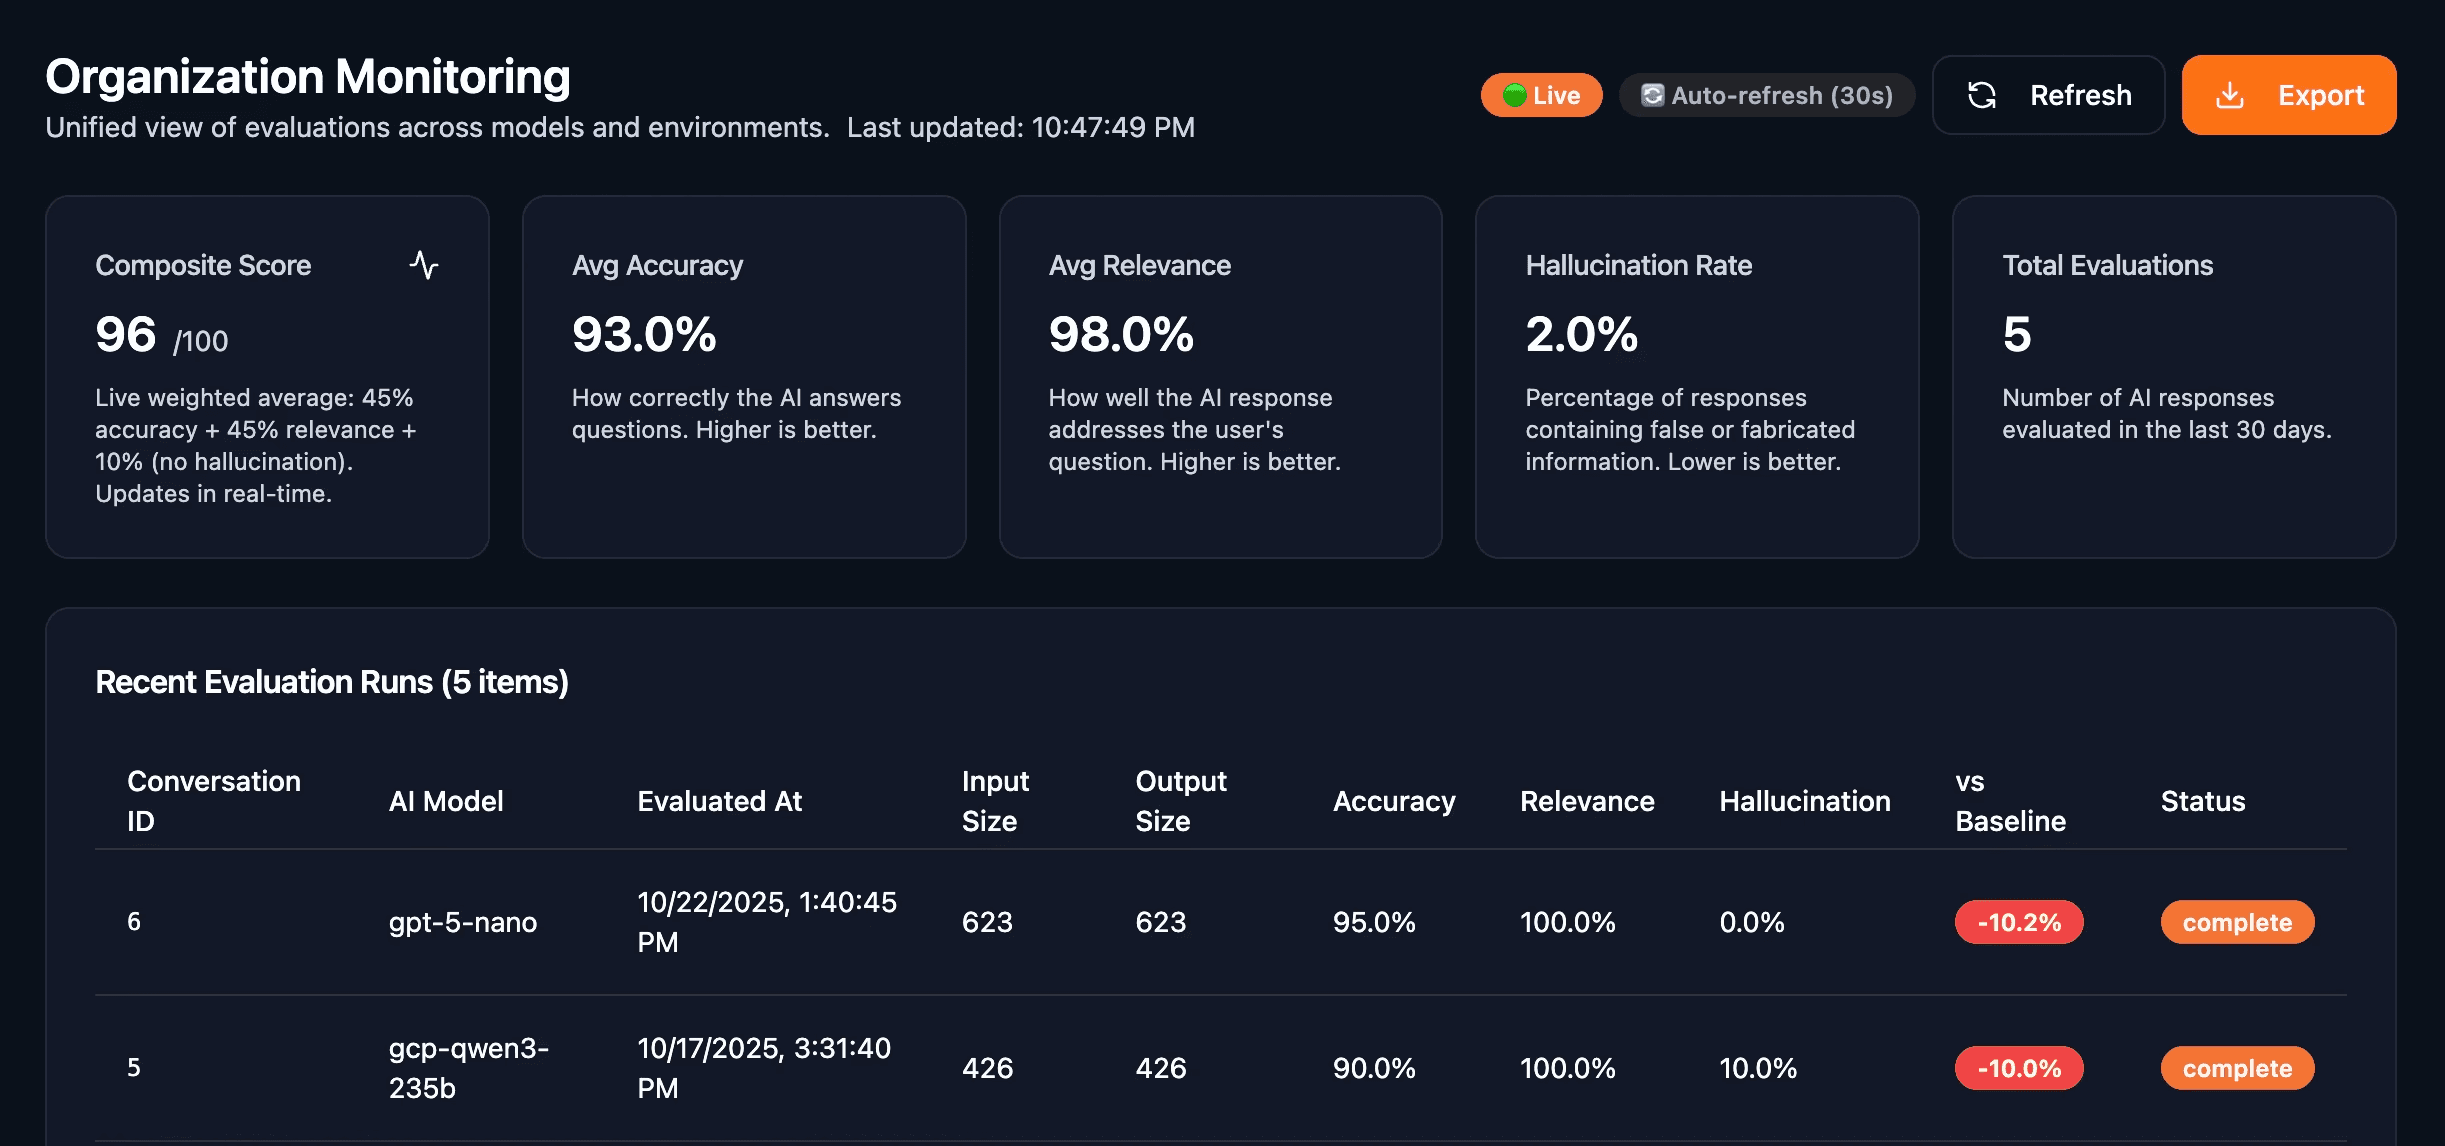Click the small Auto-refresh cycle icon
2445x1146 pixels.
[x=1652, y=95]
